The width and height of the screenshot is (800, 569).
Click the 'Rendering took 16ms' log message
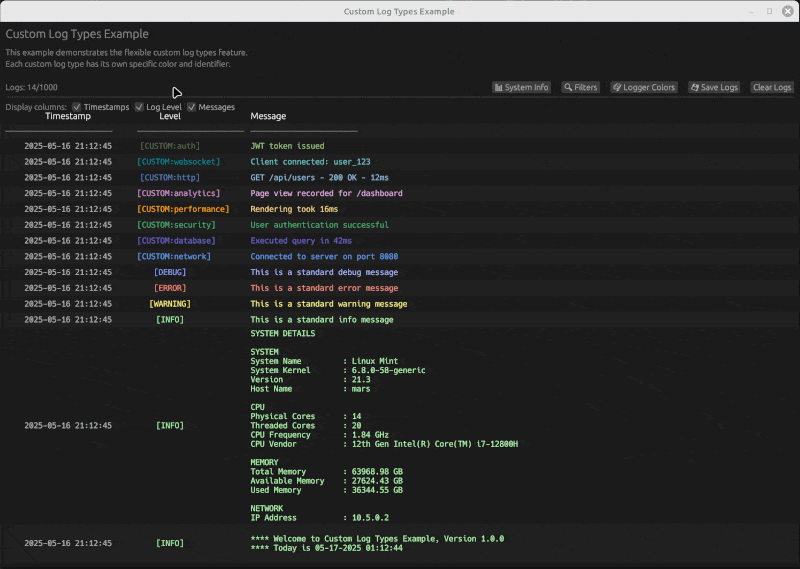coord(294,209)
